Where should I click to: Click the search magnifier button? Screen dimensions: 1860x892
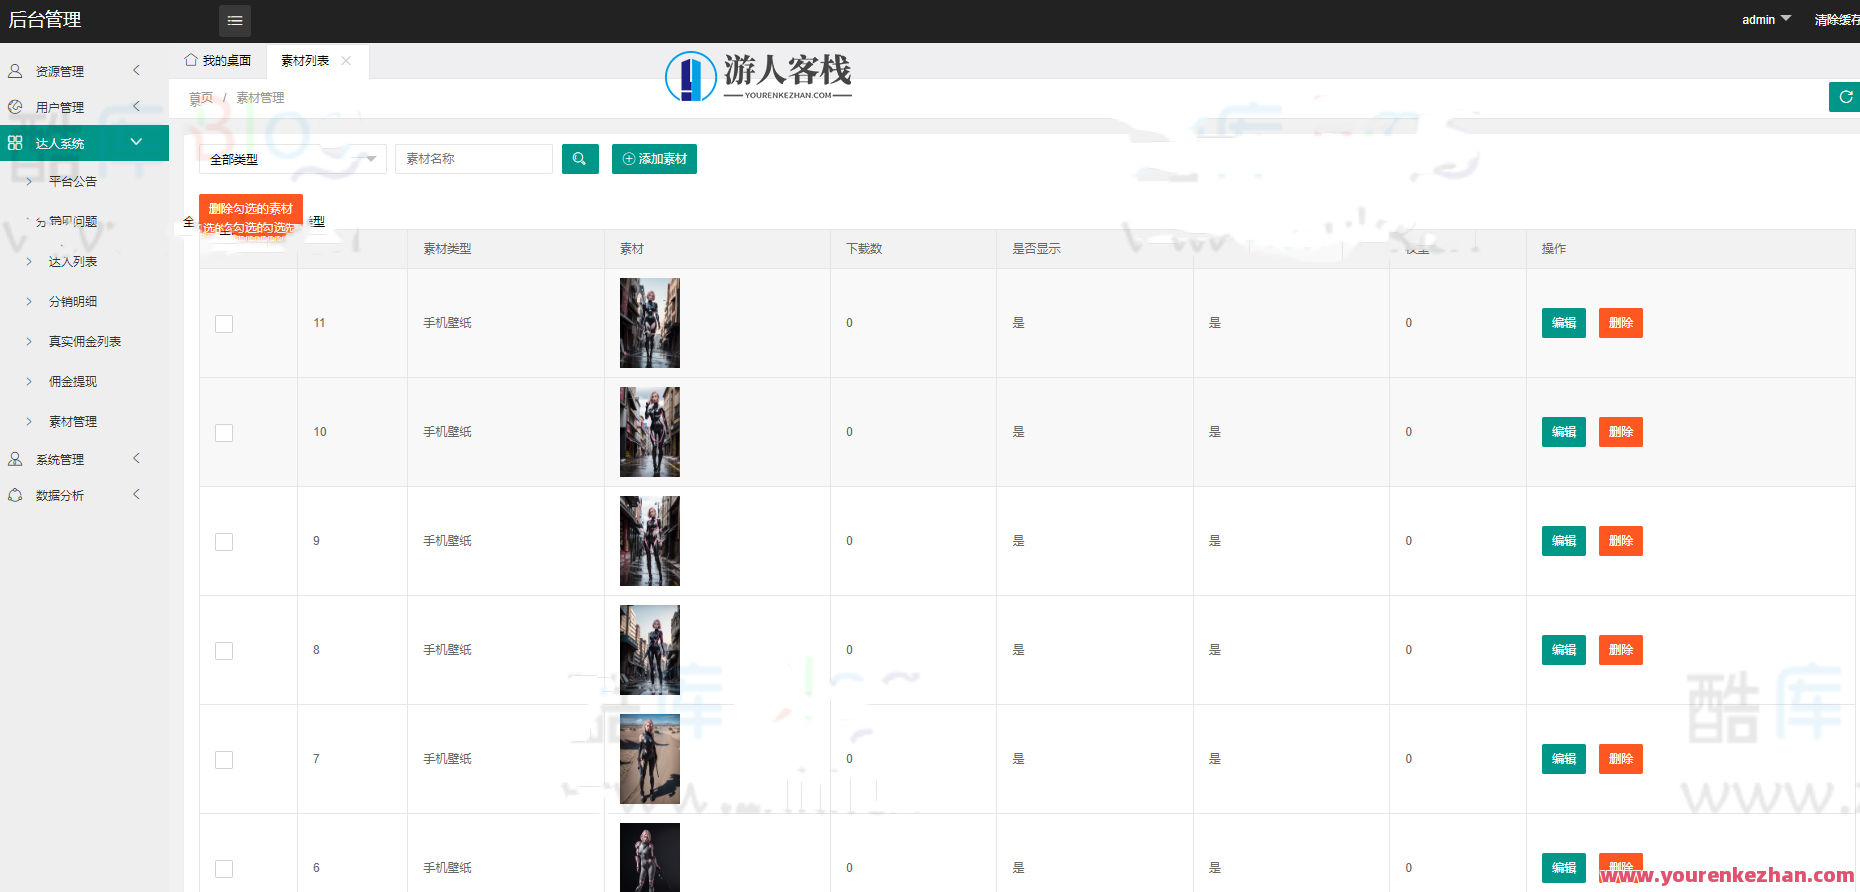click(x=580, y=159)
